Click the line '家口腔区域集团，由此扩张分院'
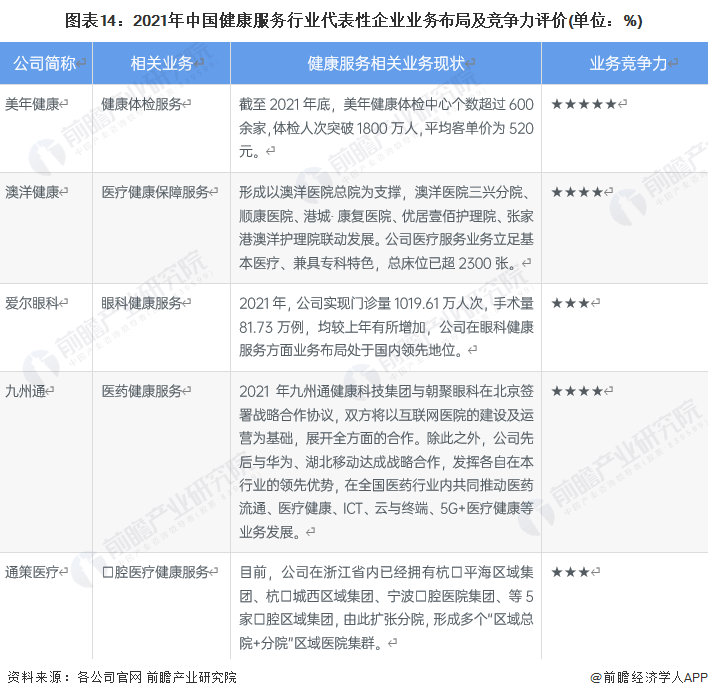Image resolution: width=708 pixels, height=698 pixels. coord(332,619)
